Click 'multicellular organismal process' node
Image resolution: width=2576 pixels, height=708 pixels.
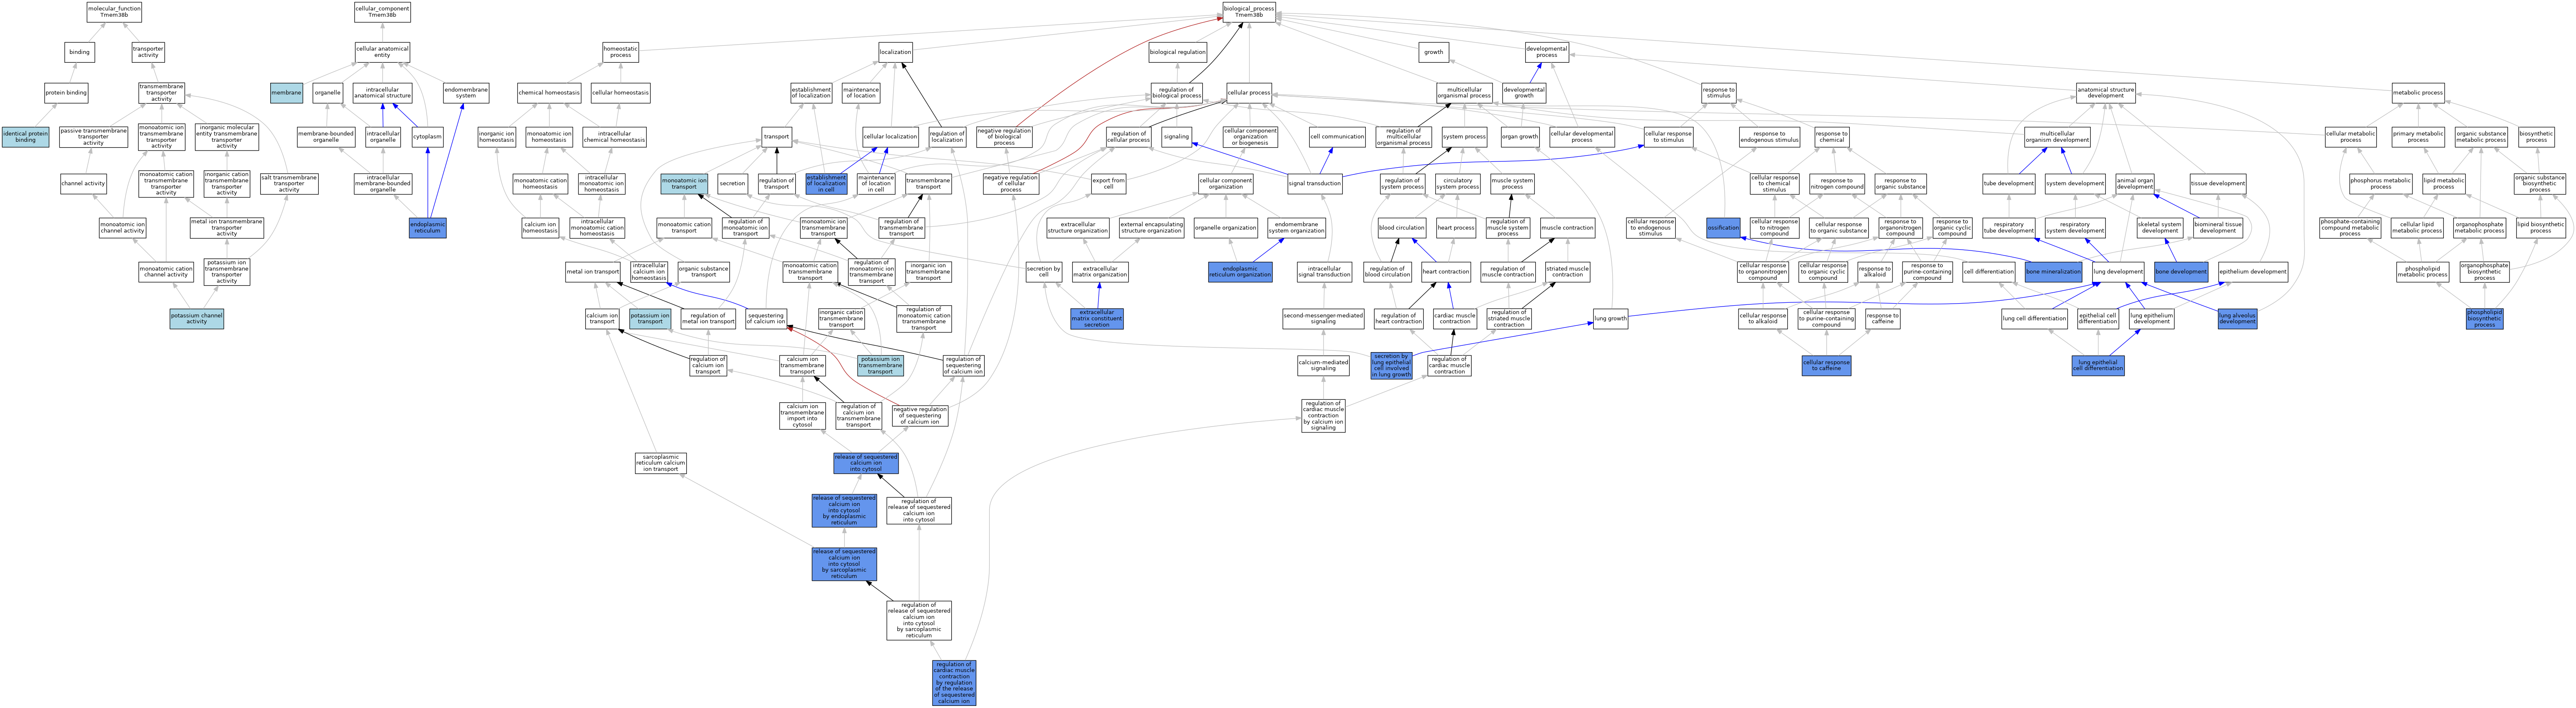pyautogui.click(x=1464, y=93)
